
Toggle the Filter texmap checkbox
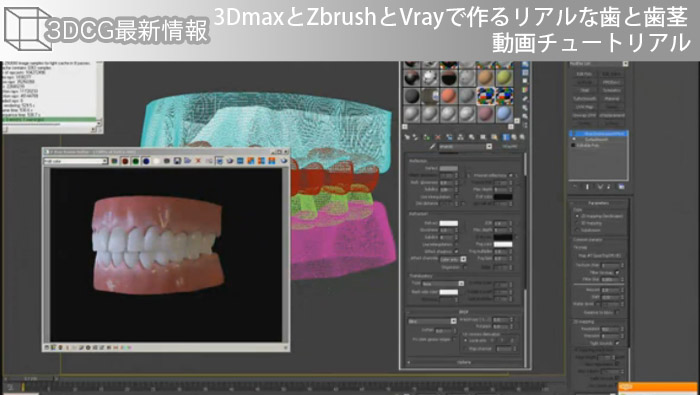click(617, 272)
